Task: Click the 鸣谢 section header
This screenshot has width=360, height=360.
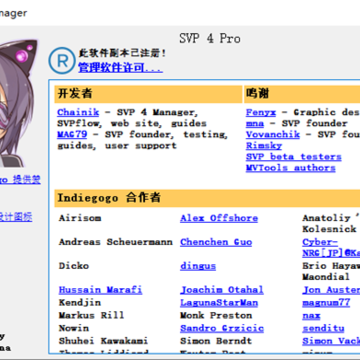Action: pyautogui.click(x=302, y=94)
